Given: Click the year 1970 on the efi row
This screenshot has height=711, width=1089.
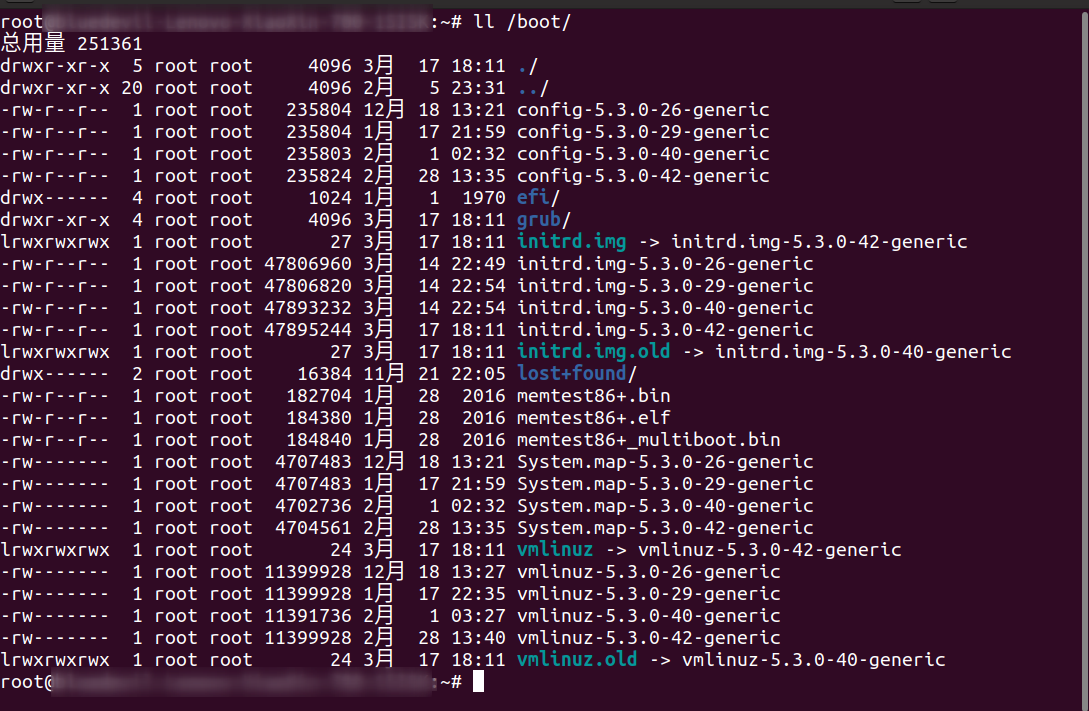Looking at the screenshot, I should (484, 198).
